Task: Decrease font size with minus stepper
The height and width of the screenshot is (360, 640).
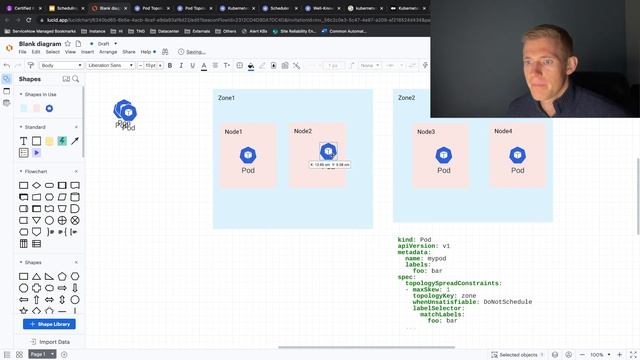Action: (140, 65)
